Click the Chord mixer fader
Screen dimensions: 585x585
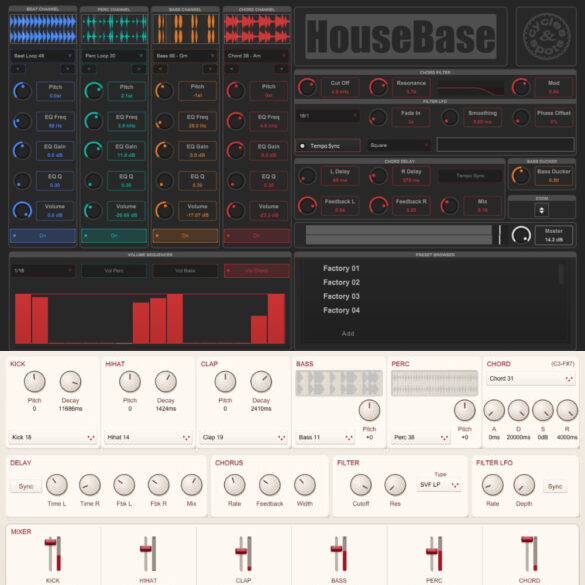click(527, 539)
